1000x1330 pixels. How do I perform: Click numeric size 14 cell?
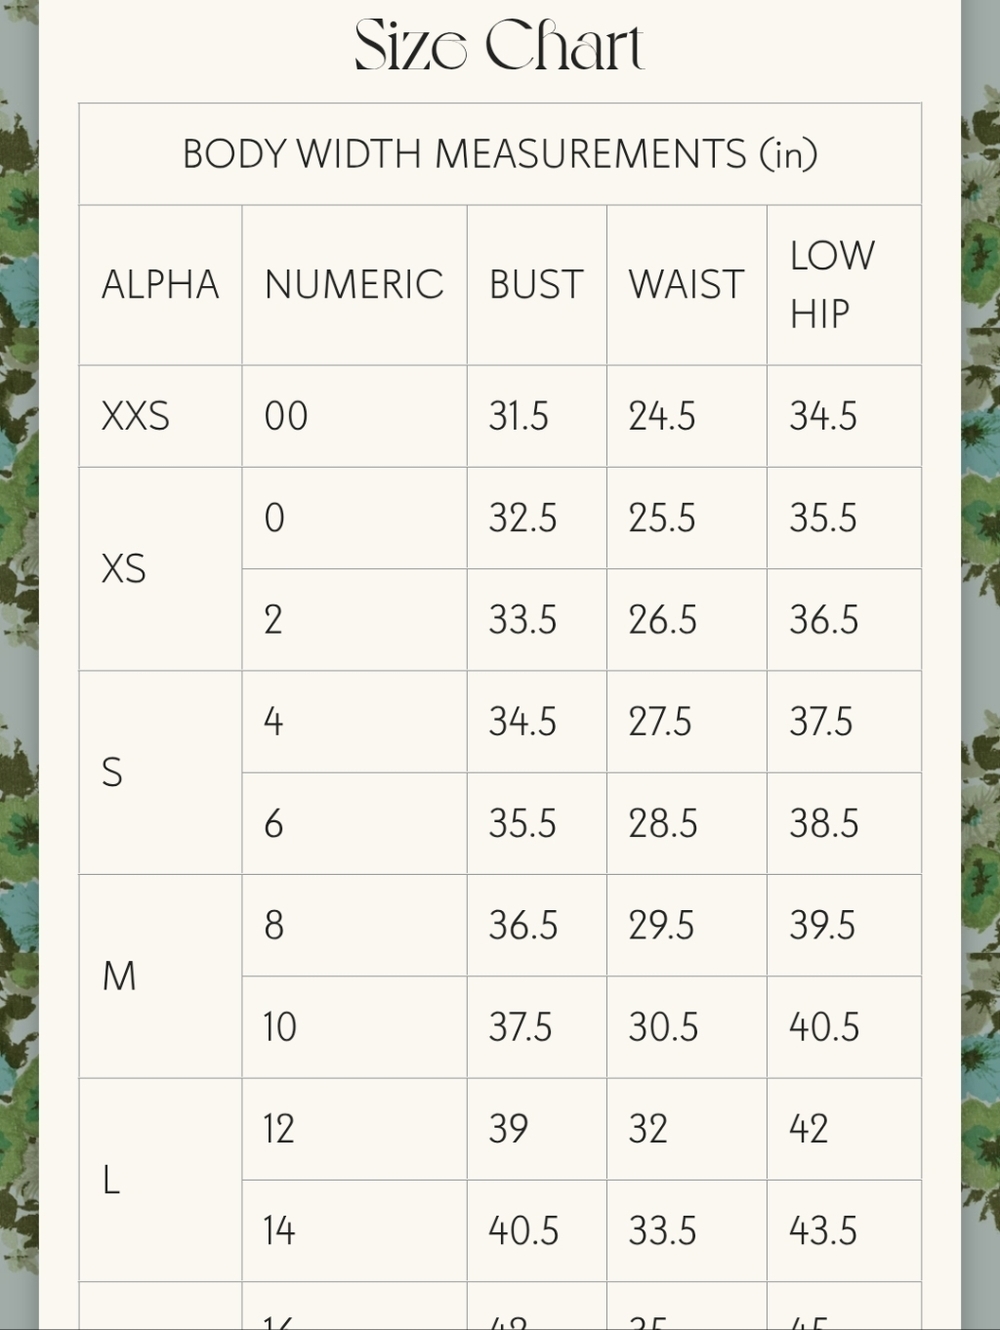[354, 1230]
